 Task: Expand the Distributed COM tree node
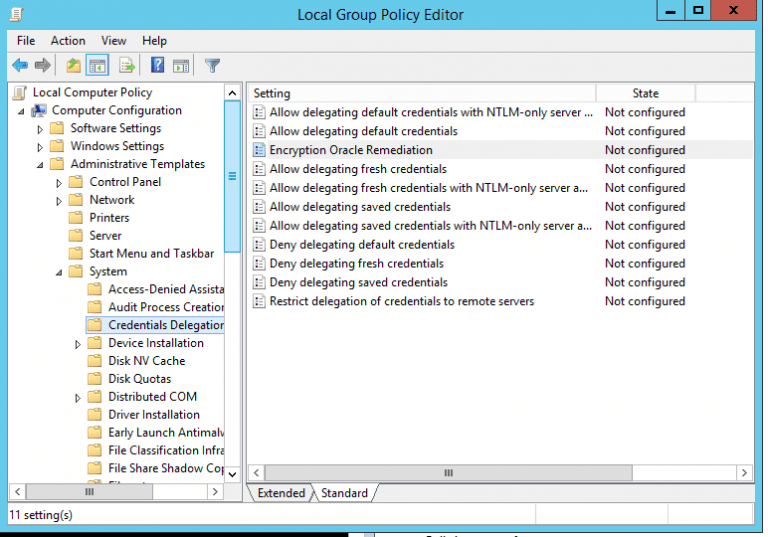point(77,398)
